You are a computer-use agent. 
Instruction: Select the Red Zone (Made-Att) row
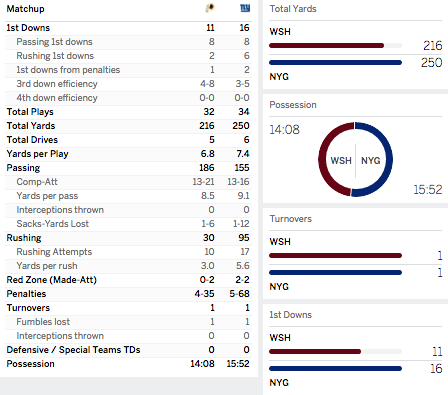click(x=128, y=280)
